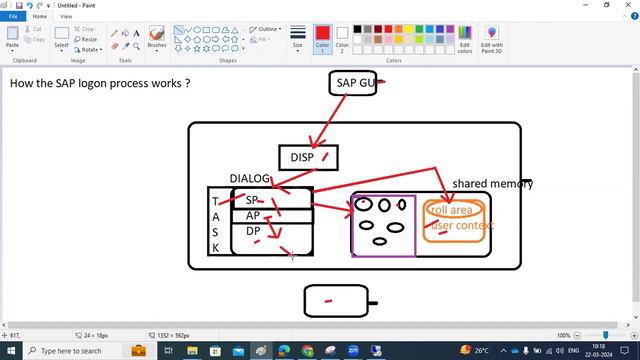Screen dimensions: 640x360
Task: Activate Color 2 selector
Action: (342, 40)
